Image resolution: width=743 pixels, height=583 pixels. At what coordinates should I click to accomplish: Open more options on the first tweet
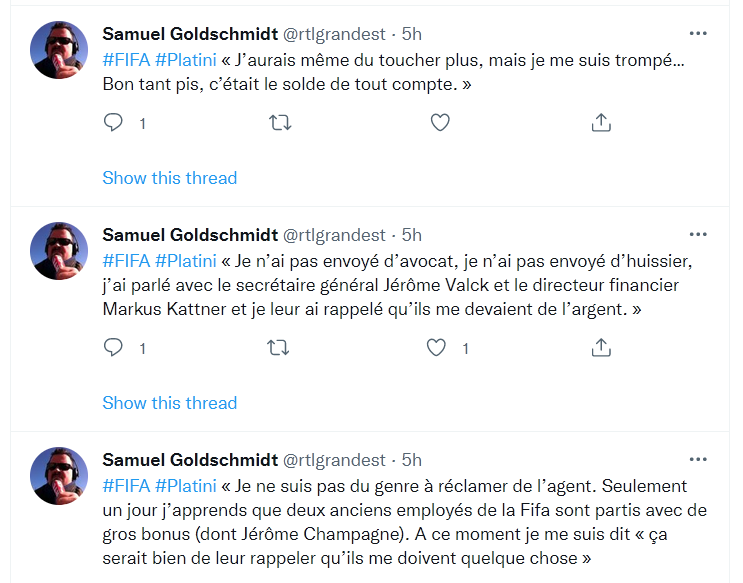coord(698,34)
